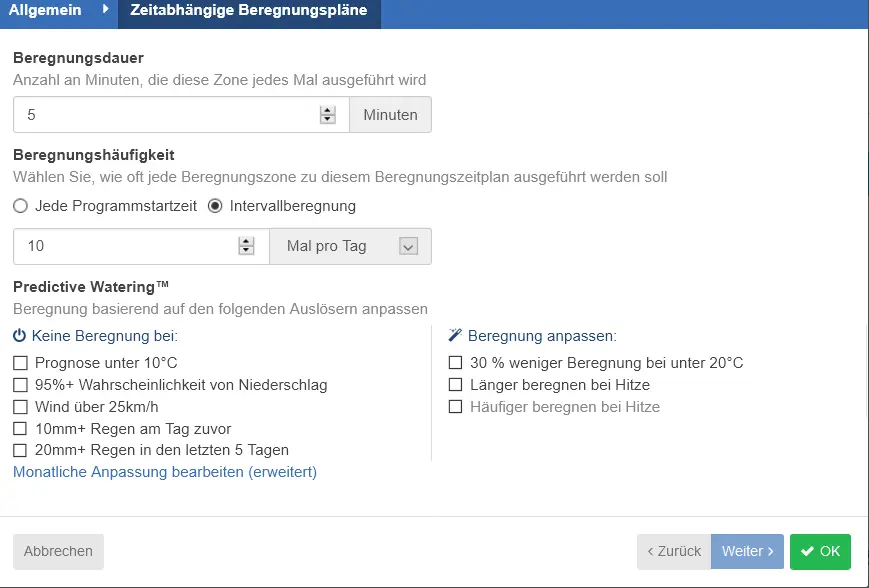The image size is (869, 588).
Task: Click inside the Beregnungsdauer minutes field
Action: pos(165,115)
